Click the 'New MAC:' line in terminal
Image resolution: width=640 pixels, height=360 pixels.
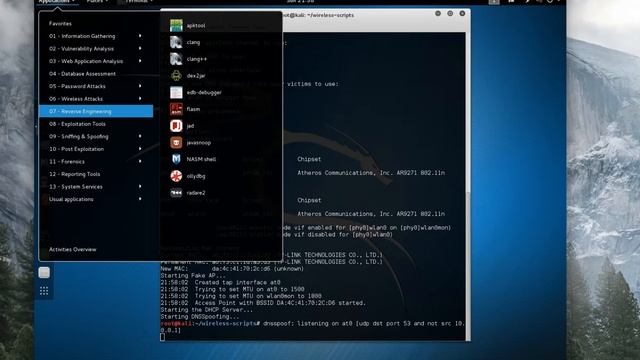232,269
